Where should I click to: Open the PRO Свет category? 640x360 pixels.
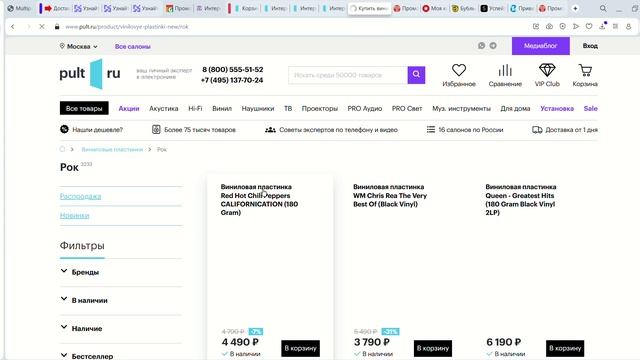[x=407, y=109]
